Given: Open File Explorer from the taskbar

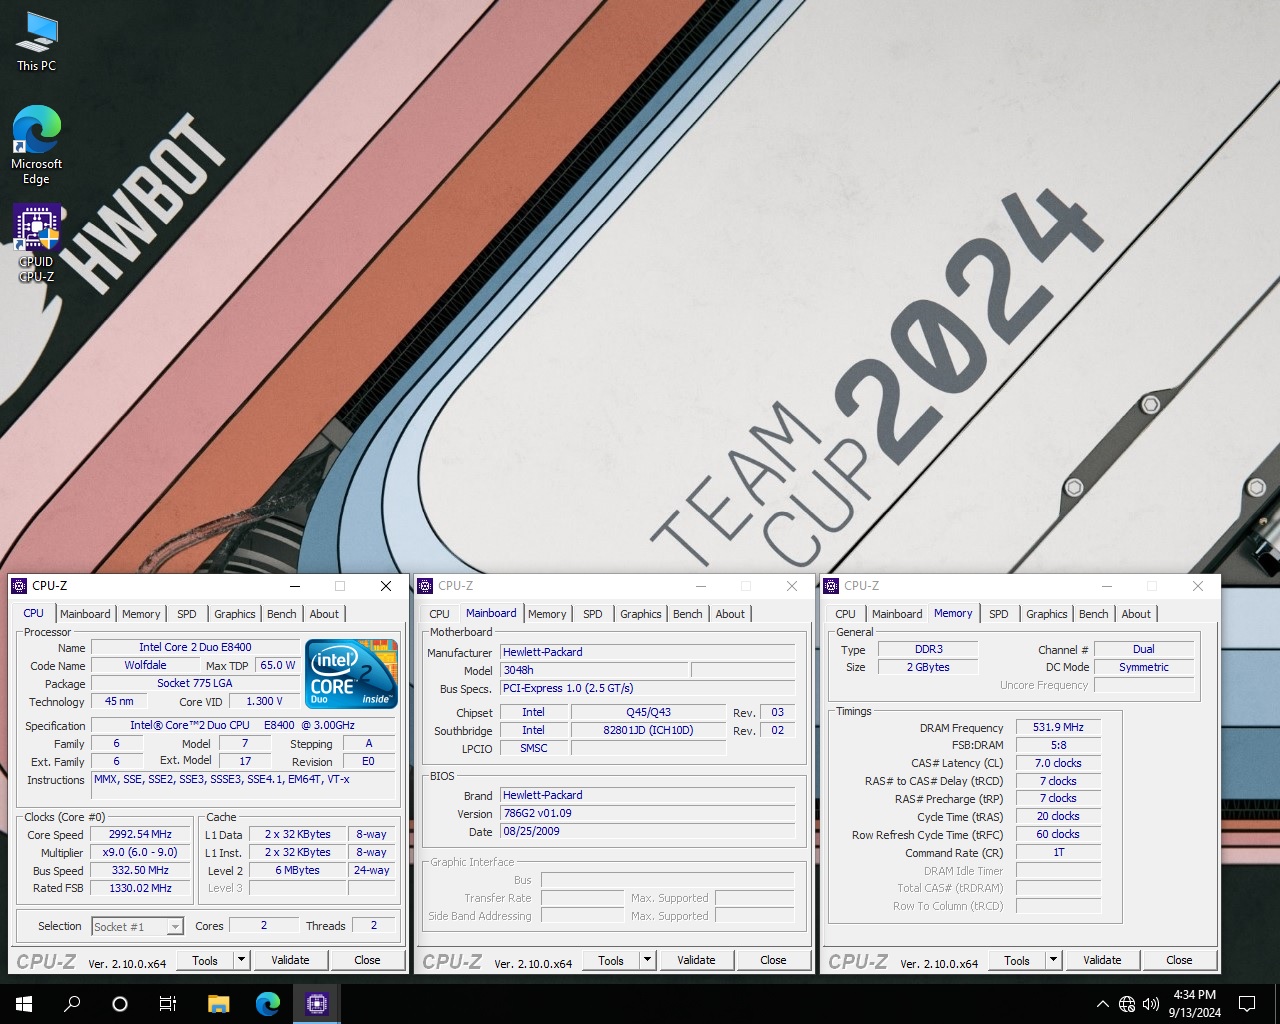Looking at the screenshot, I should (x=218, y=1003).
